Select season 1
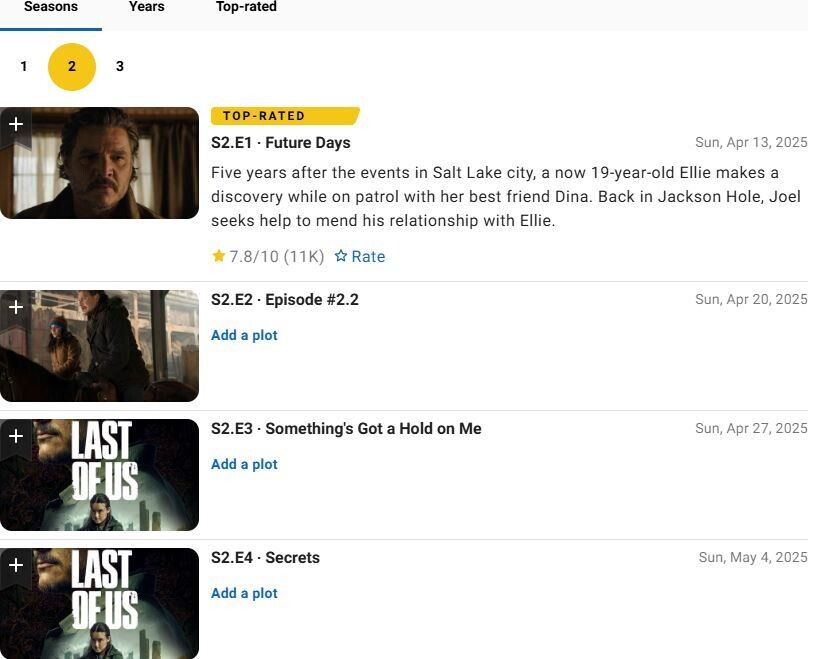 tap(24, 67)
